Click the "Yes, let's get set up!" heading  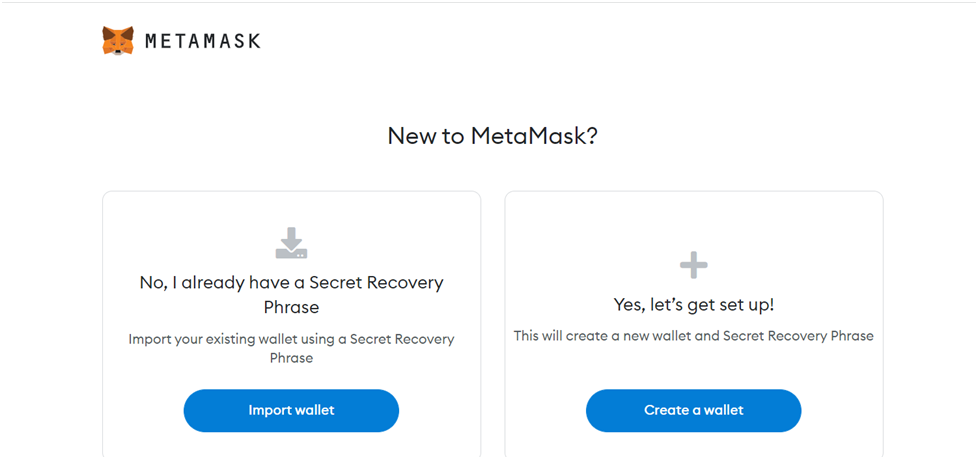(x=694, y=305)
